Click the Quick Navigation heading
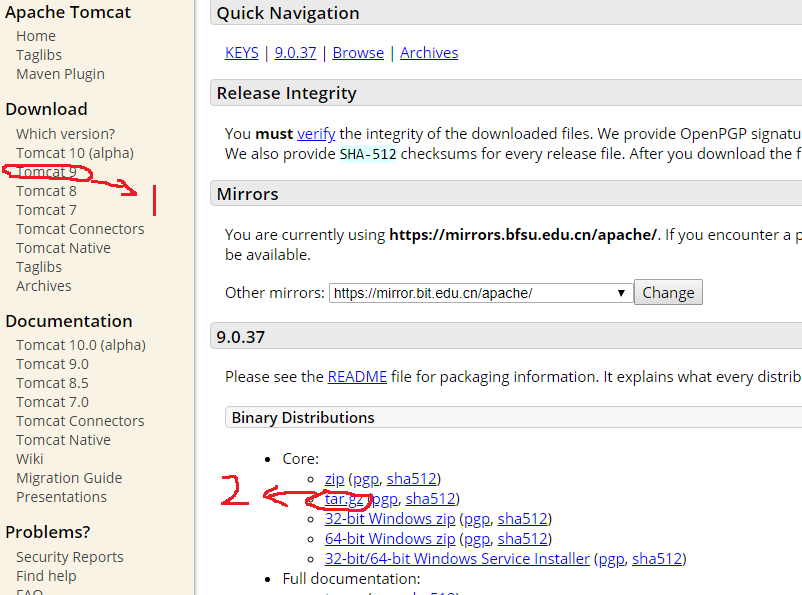Screen dimensions: 802x595 [x=288, y=13]
